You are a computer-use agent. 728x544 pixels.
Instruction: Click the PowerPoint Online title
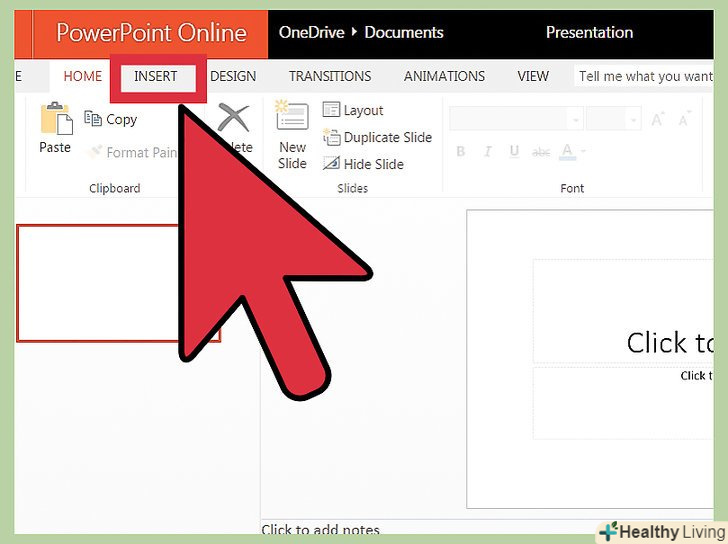pos(151,33)
